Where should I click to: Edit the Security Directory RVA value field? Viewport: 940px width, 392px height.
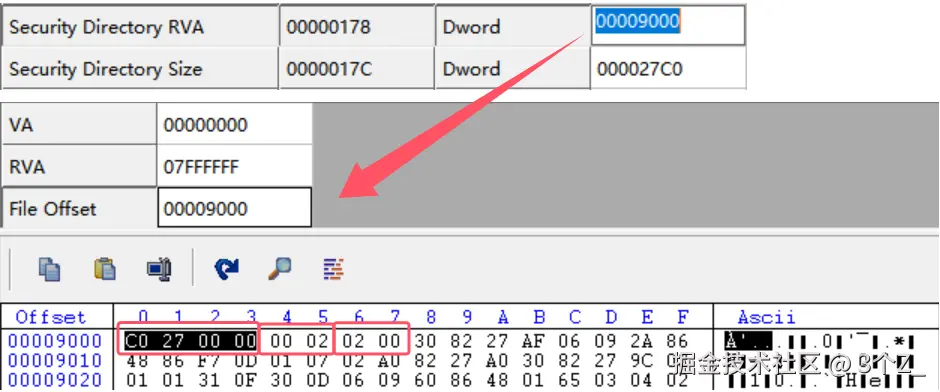point(668,25)
